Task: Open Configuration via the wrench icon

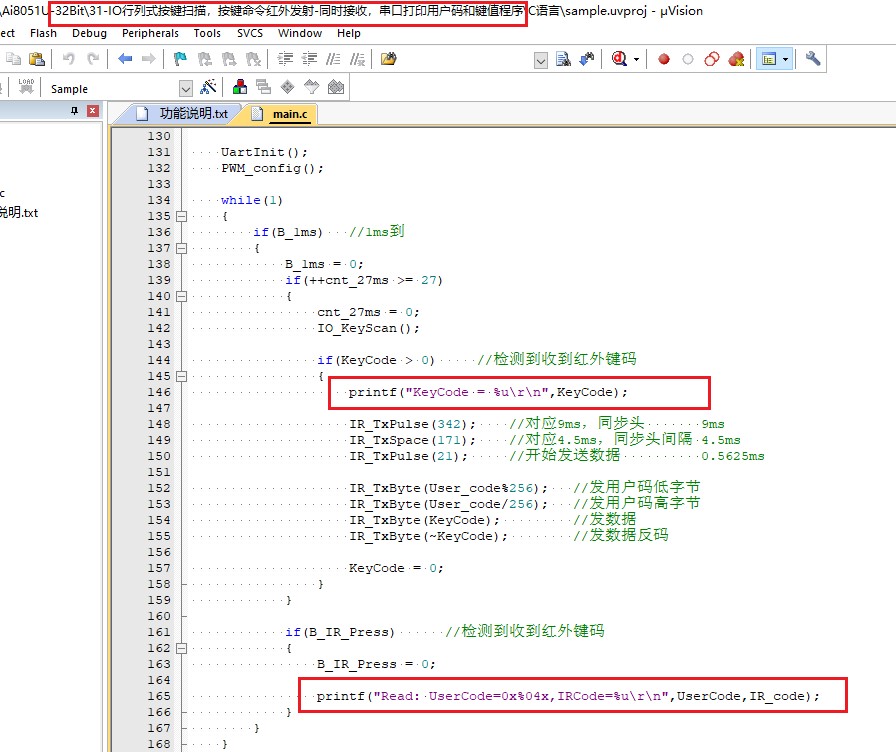Action: click(x=813, y=60)
